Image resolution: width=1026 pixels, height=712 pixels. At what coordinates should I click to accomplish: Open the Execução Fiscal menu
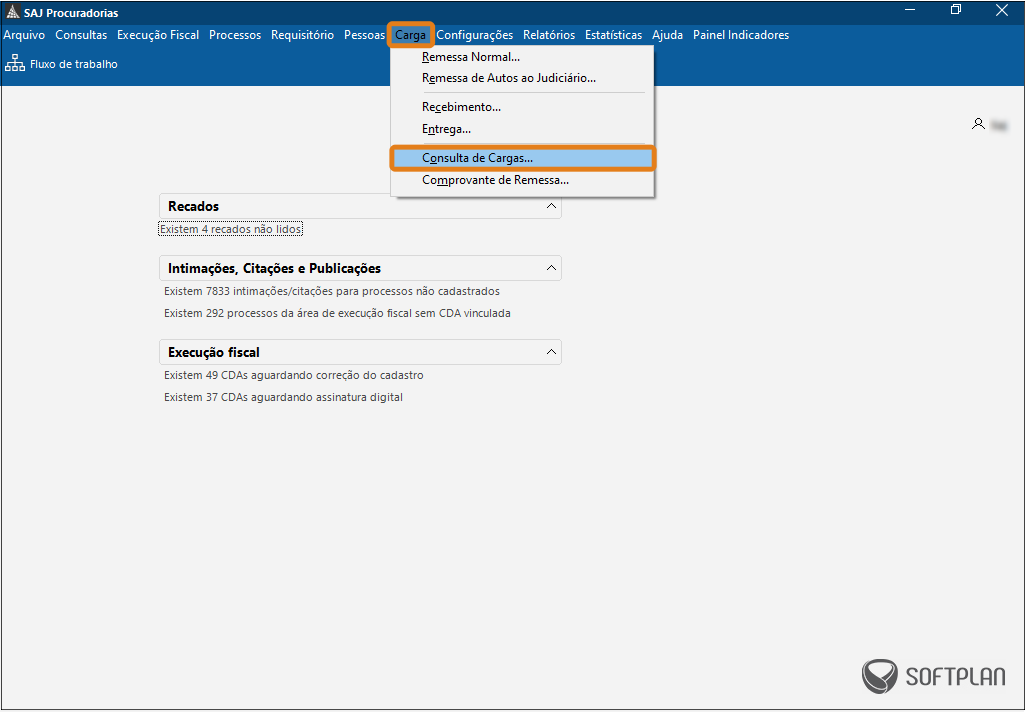point(158,35)
